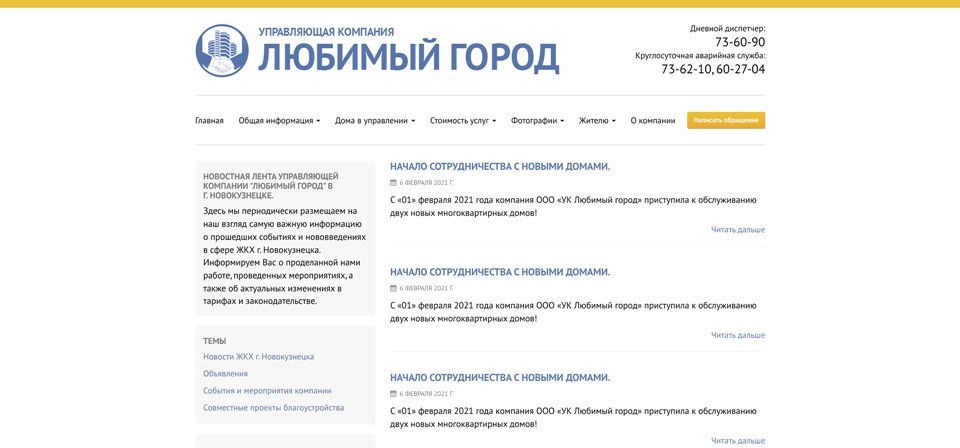Click calendar icon on third news post
Image resolution: width=960 pixels, height=448 pixels.
[x=393, y=394]
